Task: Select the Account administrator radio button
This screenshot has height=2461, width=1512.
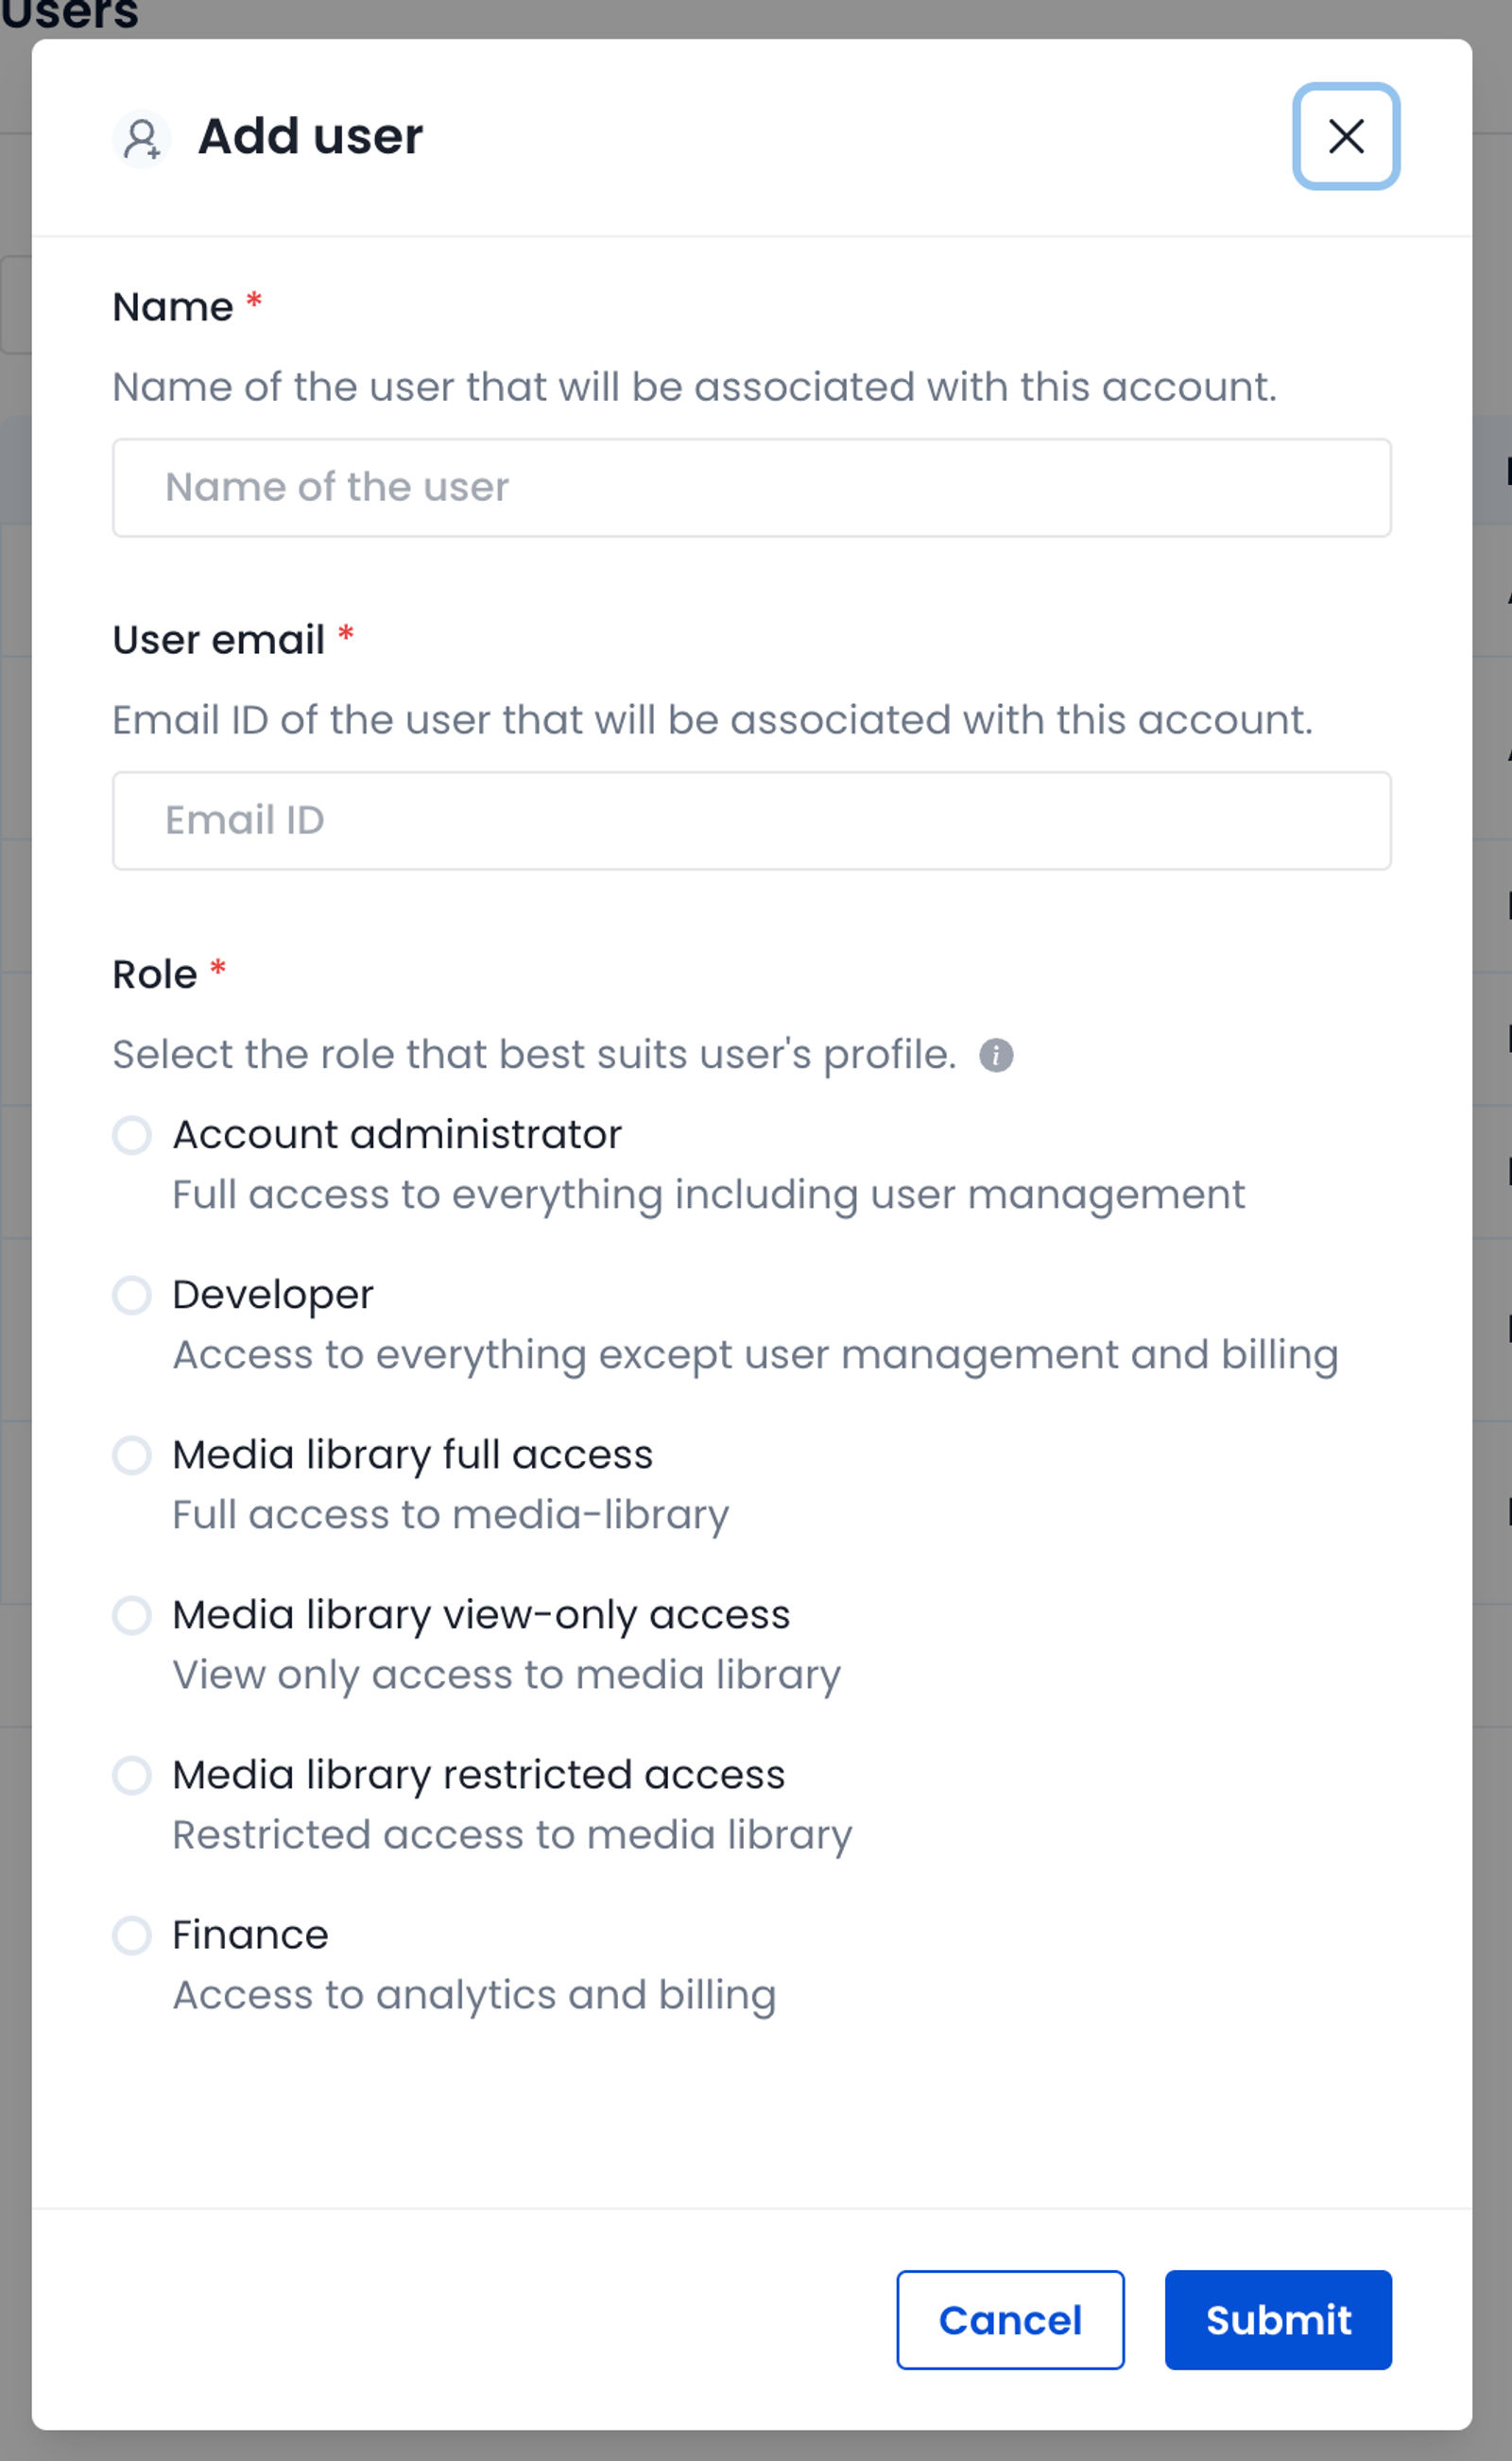Action: (132, 1135)
